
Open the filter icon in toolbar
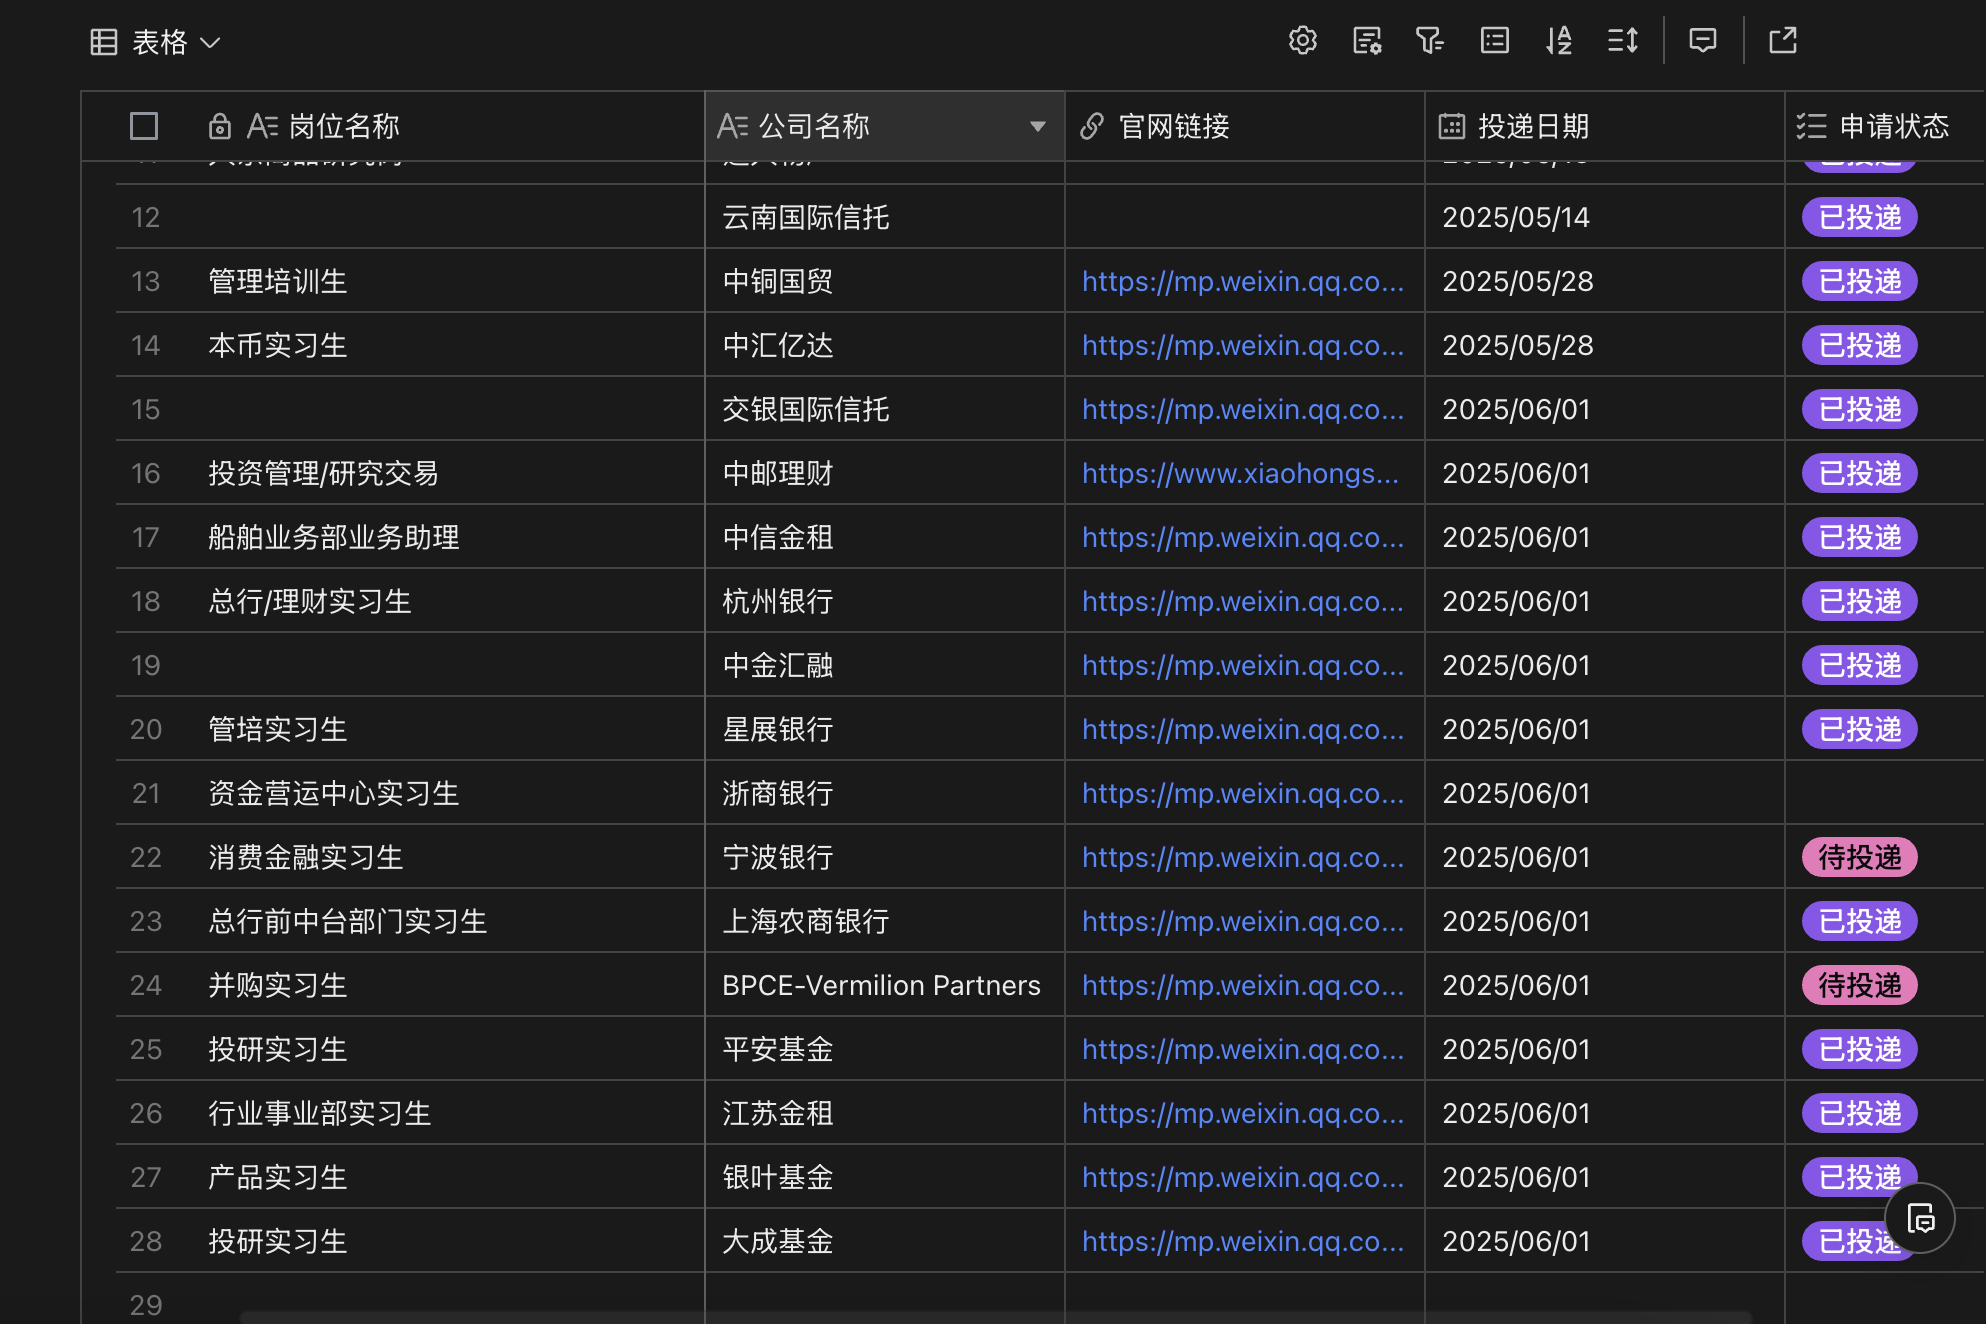click(x=1430, y=41)
